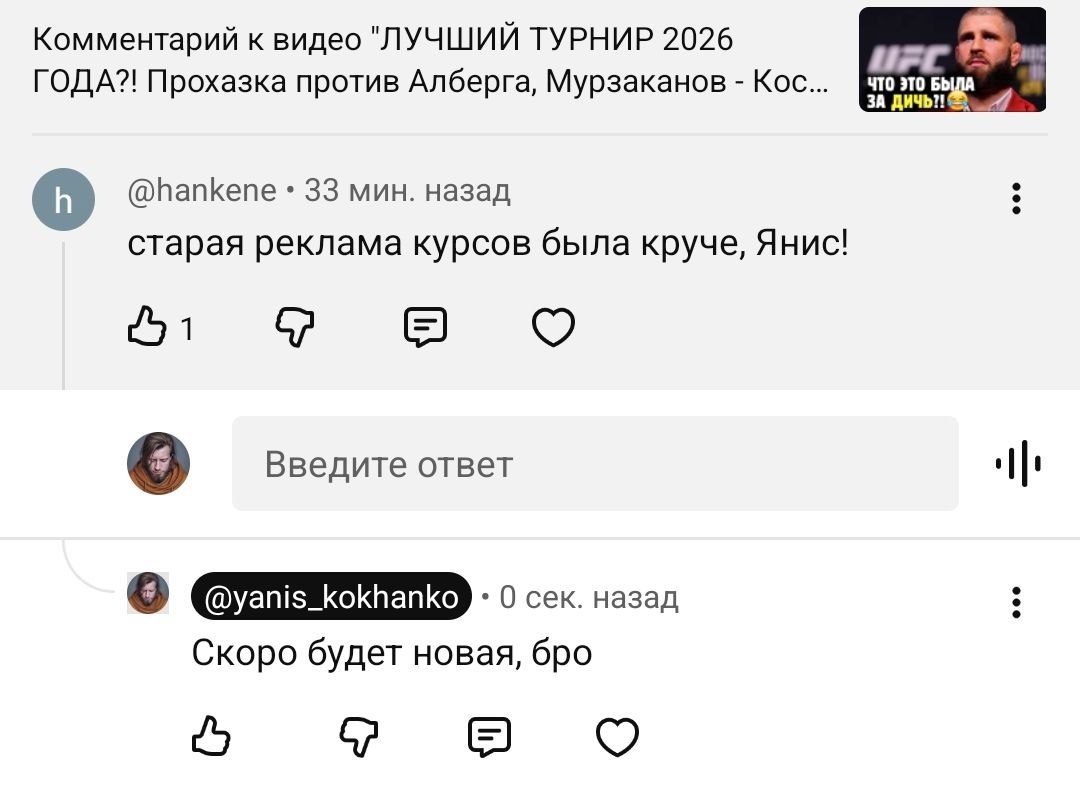Click the profile avatar beside the reply field
This screenshot has width=1080, height=804.
pyautogui.click(x=159, y=464)
